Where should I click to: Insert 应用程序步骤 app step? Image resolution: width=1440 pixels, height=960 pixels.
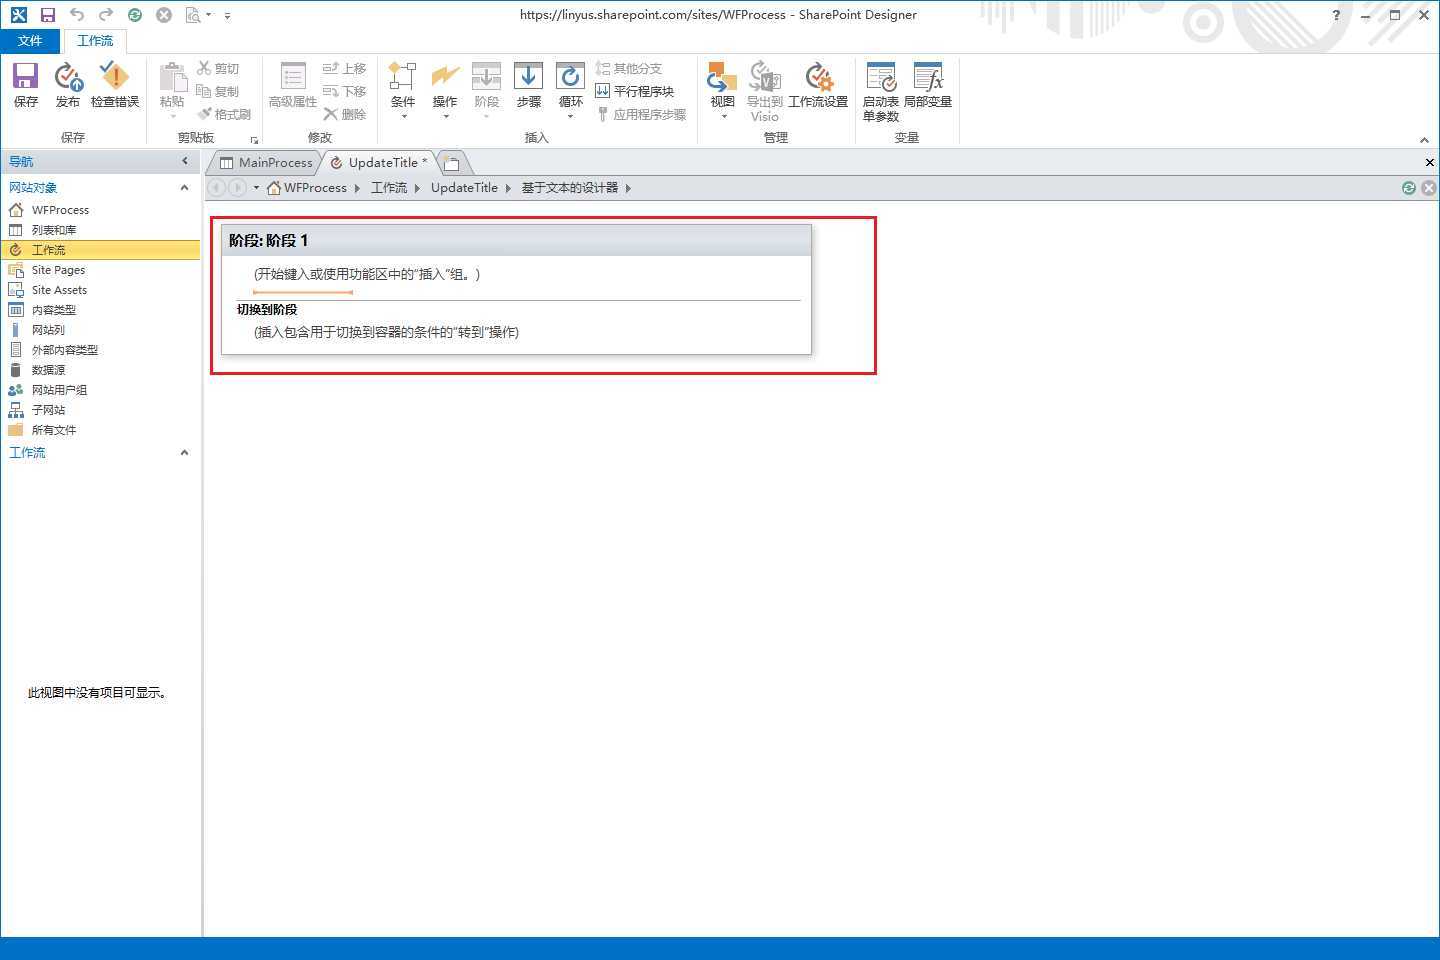641,114
